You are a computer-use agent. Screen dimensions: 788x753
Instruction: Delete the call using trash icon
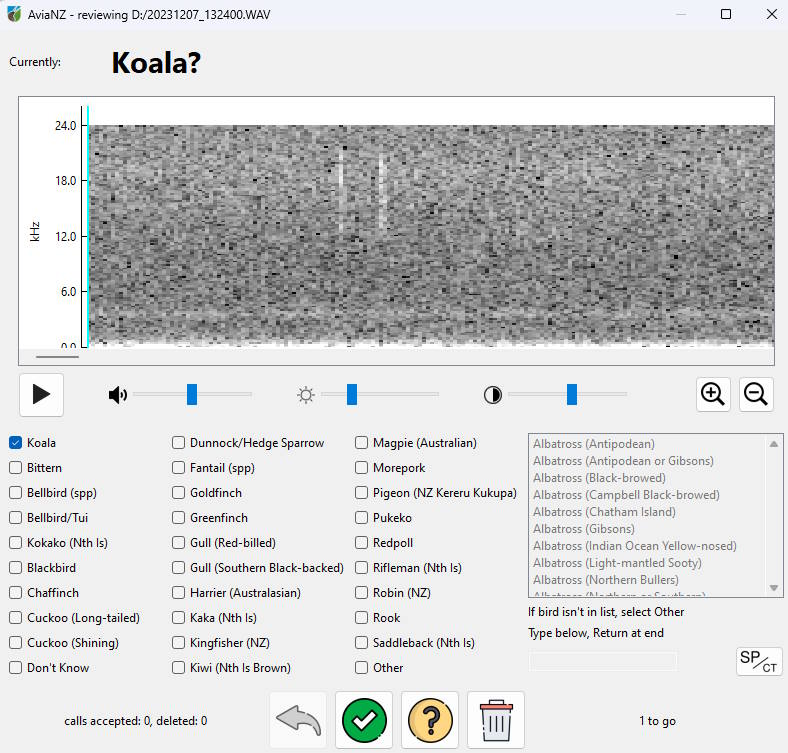[496, 720]
